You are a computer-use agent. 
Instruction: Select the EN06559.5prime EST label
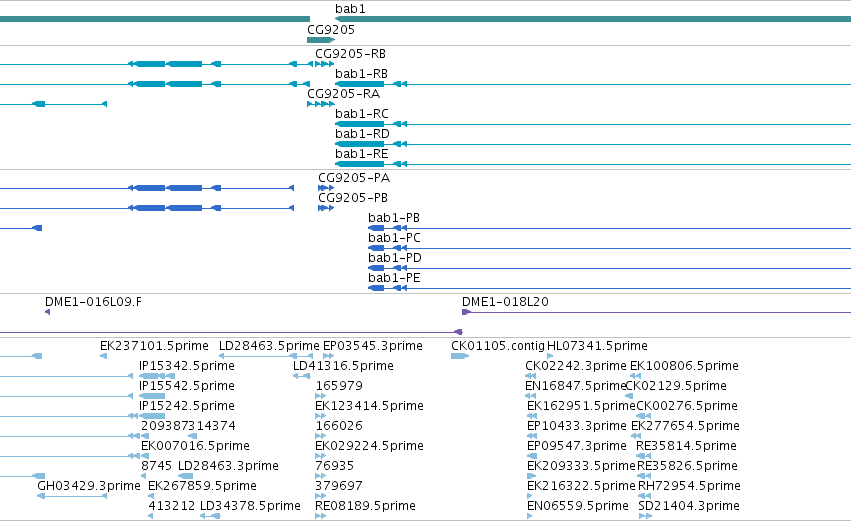pyautogui.click(x=577, y=506)
